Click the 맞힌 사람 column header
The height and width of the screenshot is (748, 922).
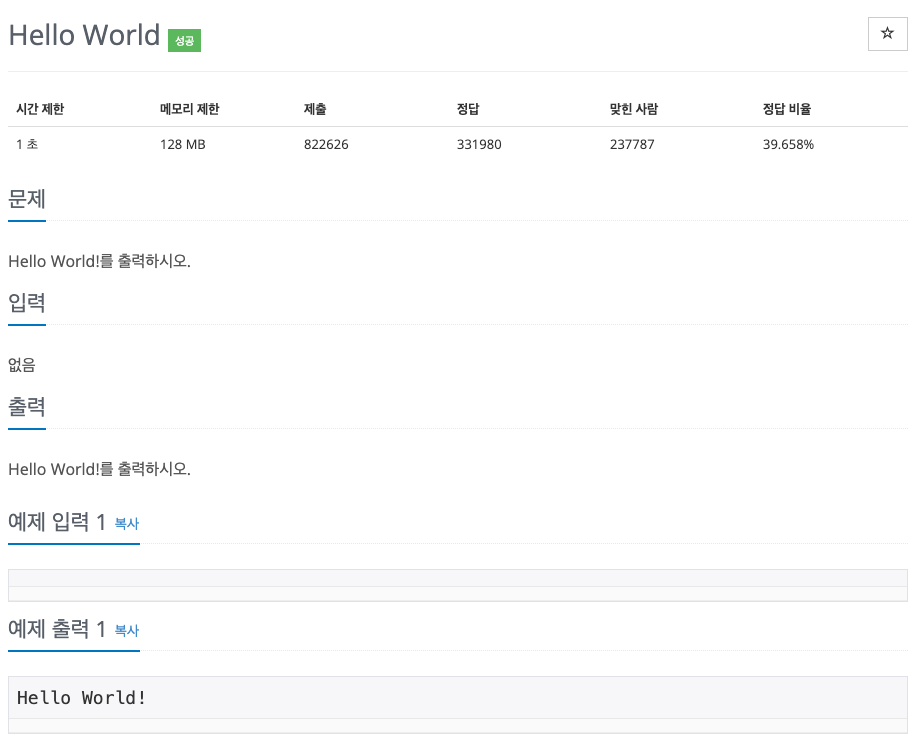point(634,109)
